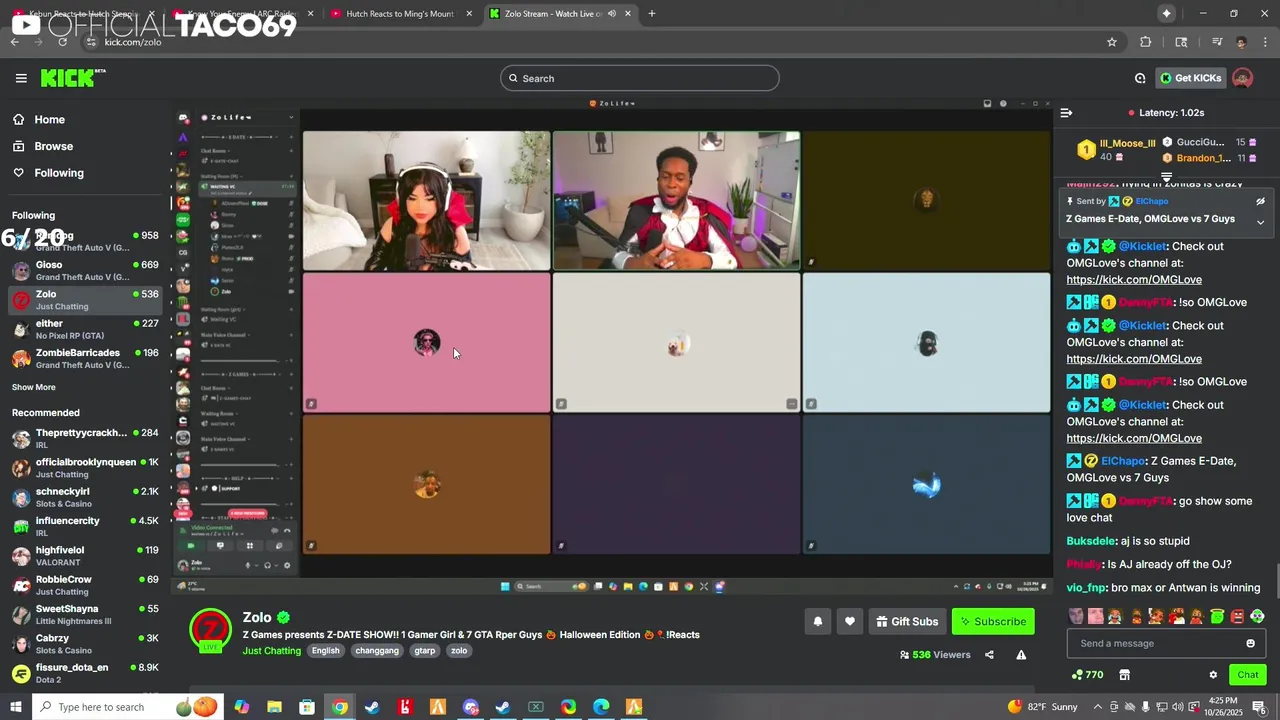Click the Gift Subs button

point(906,621)
